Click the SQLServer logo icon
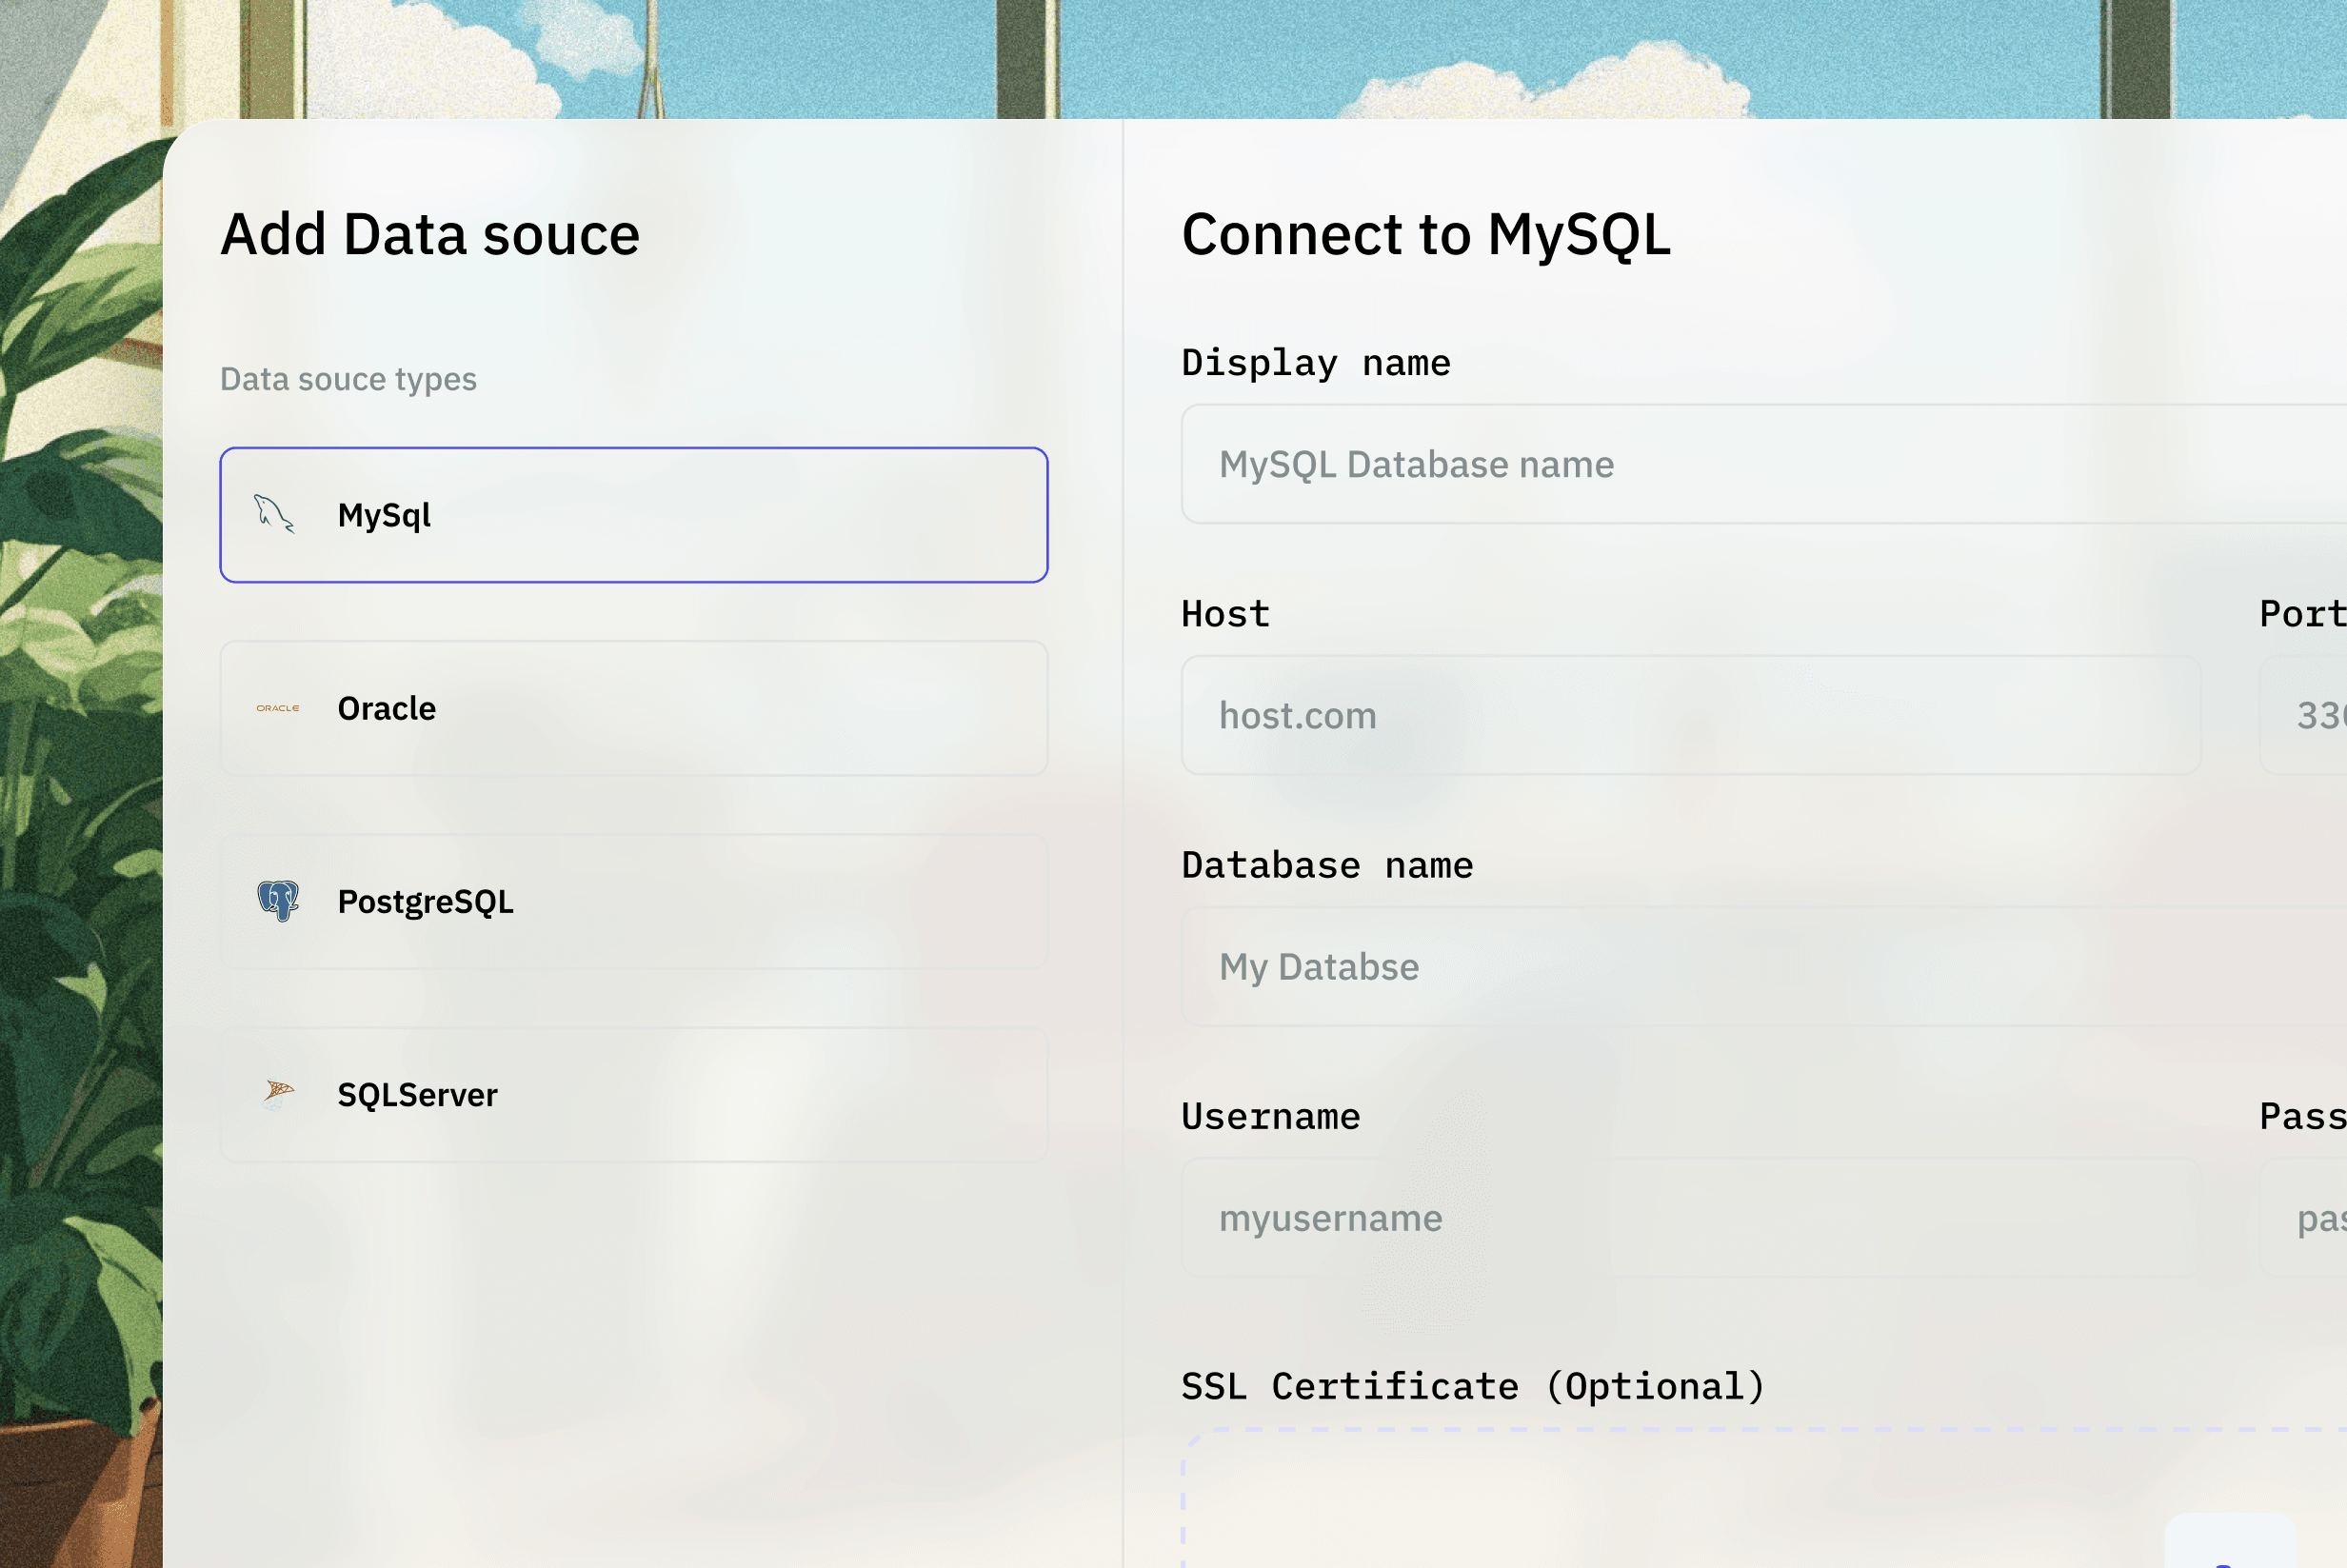The height and width of the screenshot is (1568, 2347). (x=278, y=1094)
